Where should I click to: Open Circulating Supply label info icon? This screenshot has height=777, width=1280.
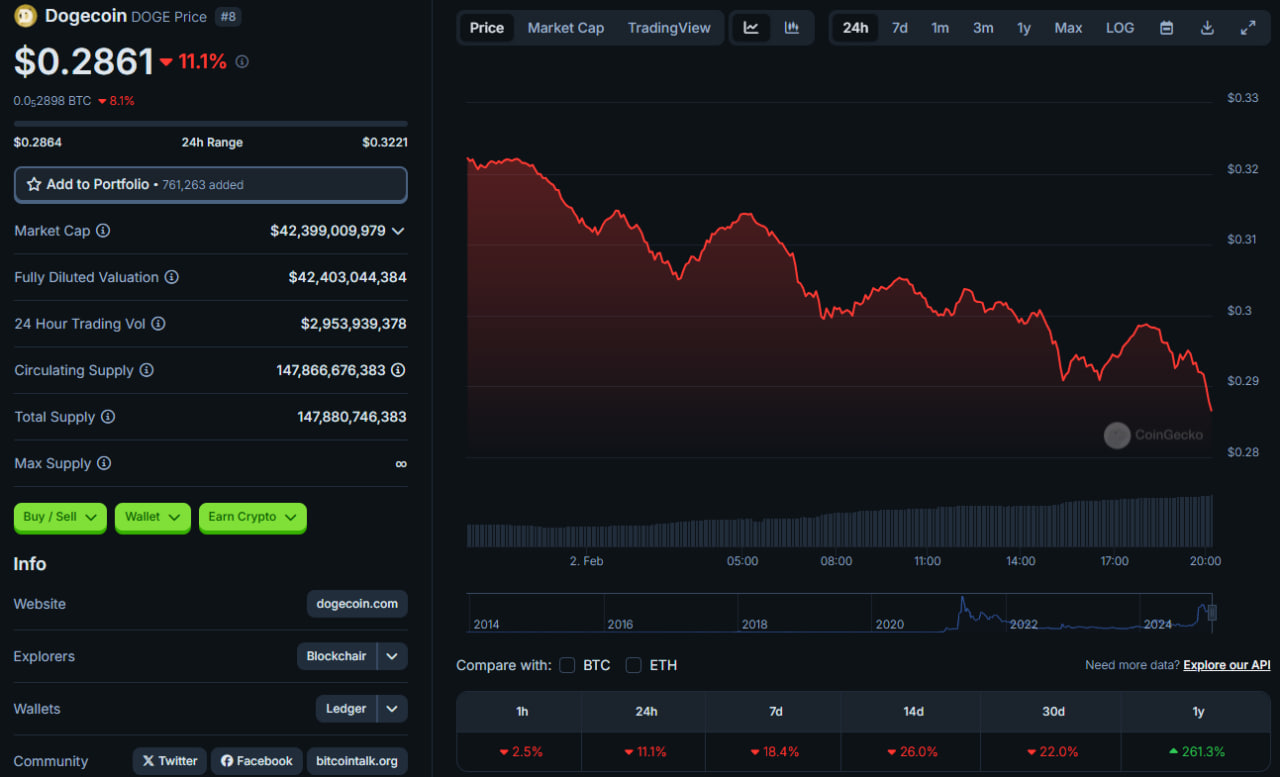tap(146, 370)
